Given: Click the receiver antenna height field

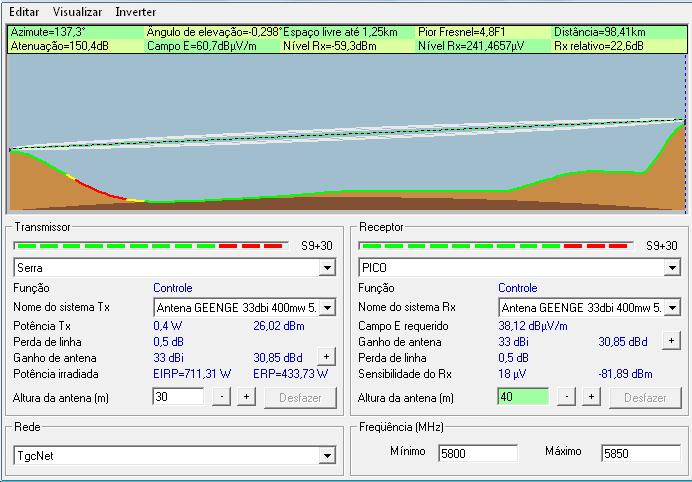Looking at the screenshot, I should (x=523, y=397).
